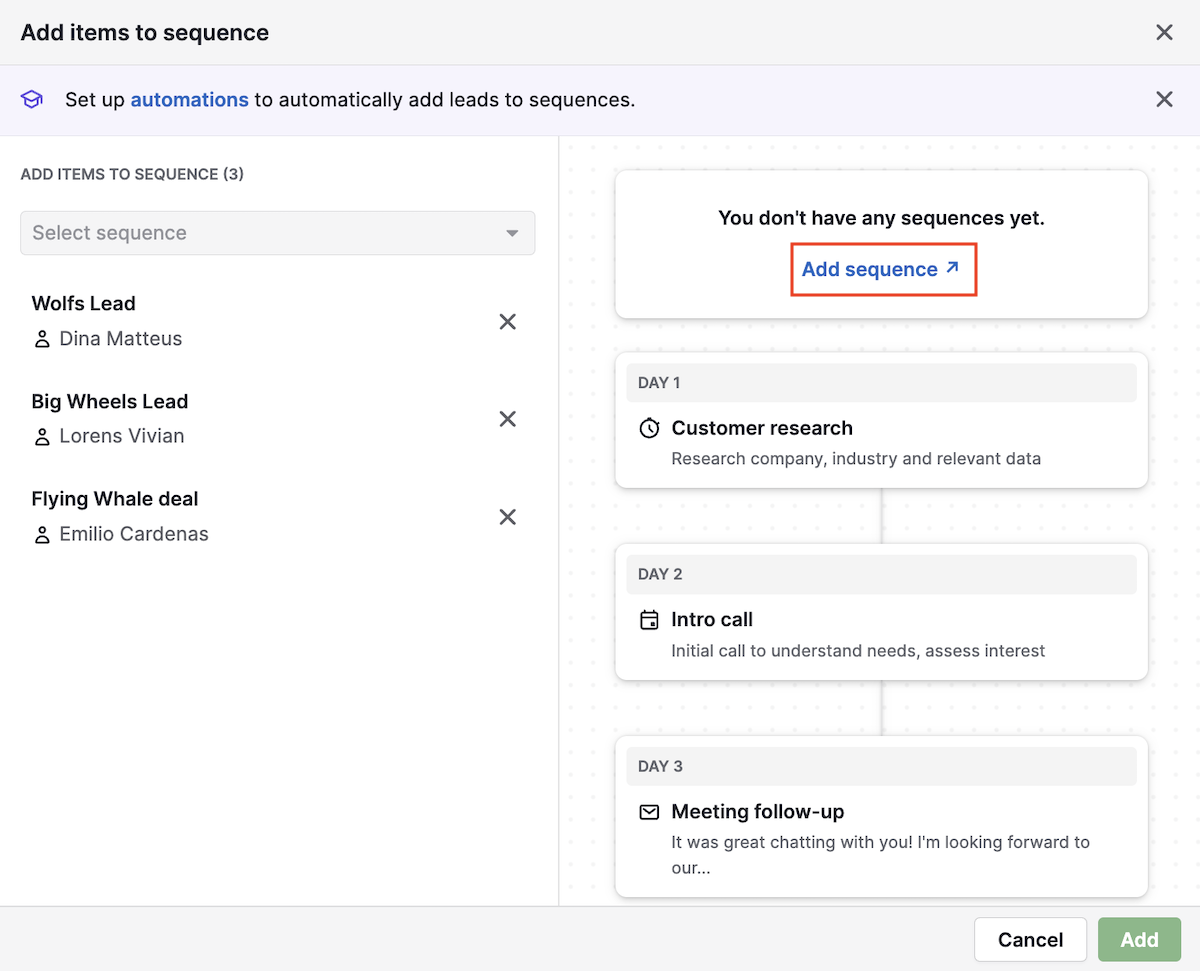This screenshot has height=971, width=1200.
Task: Click the person icon beside Dina Matteus
Action: click(41, 338)
